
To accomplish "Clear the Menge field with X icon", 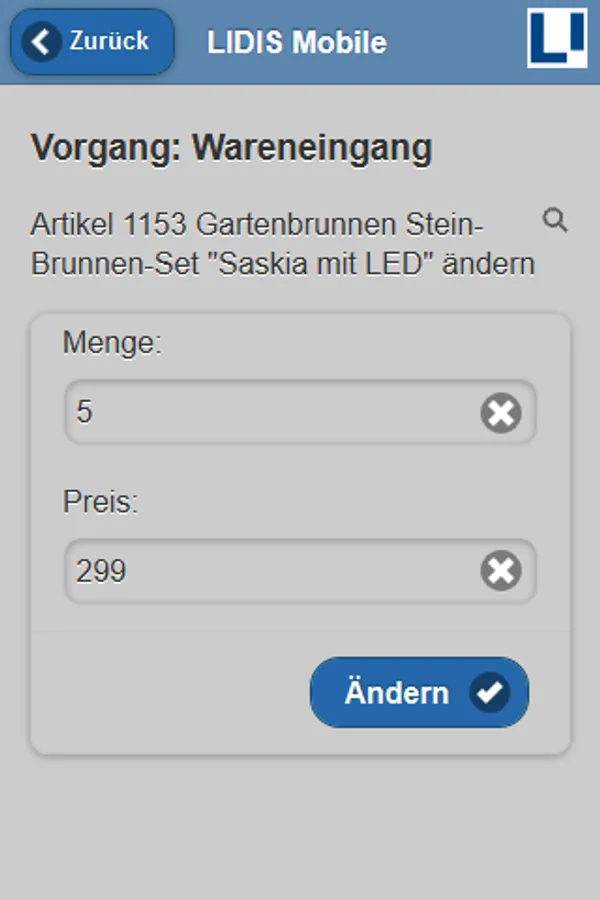I will [x=501, y=412].
